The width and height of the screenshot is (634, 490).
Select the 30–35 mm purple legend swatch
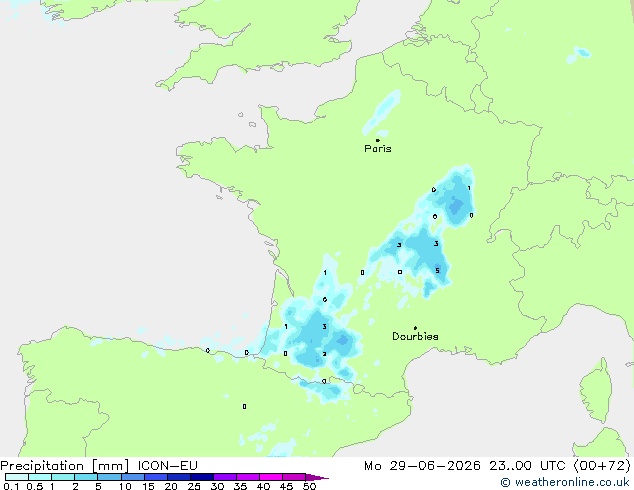click(x=224, y=477)
